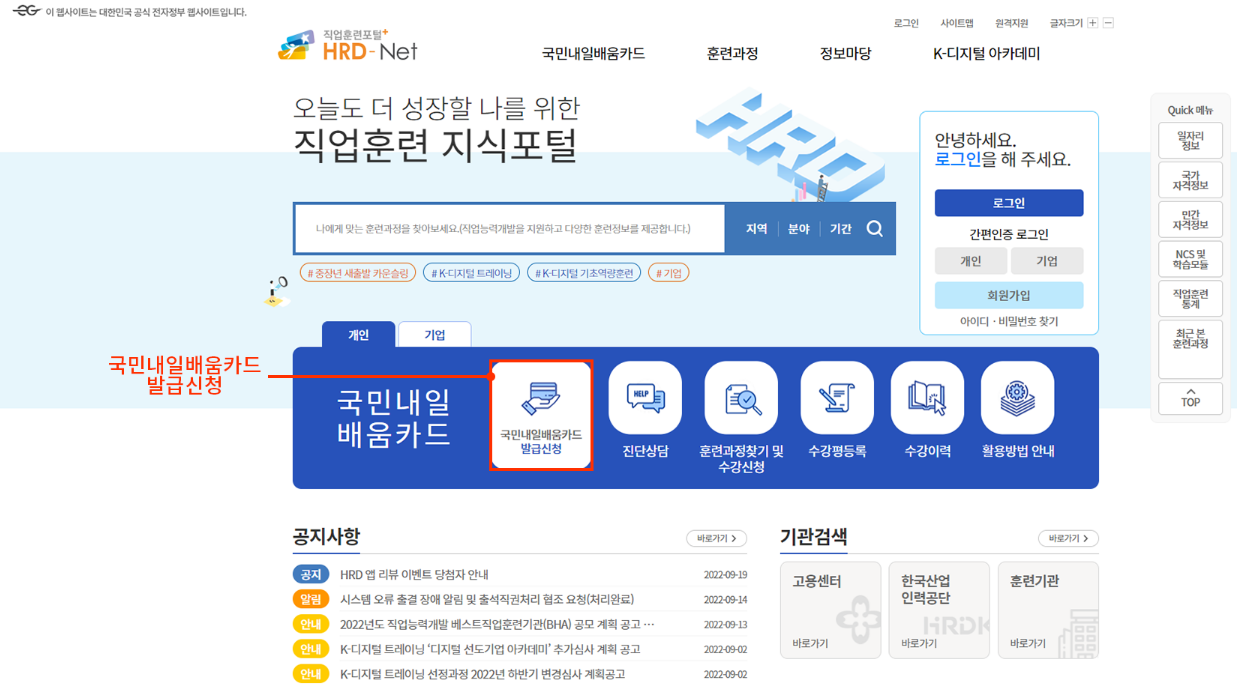Open the 분야 filter selector

coord(798,228)
